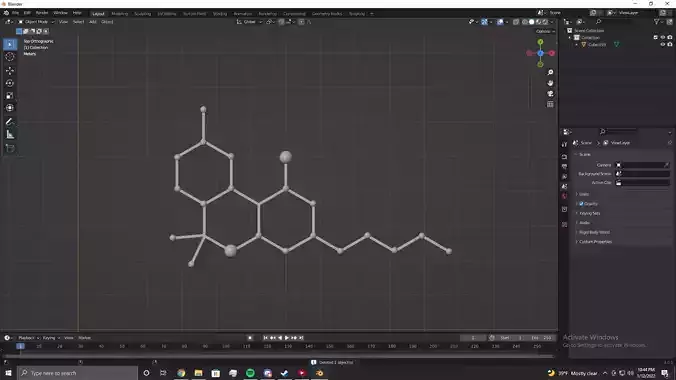
Task: Toggle the Gravity checkbox
Action: point(581,204)
